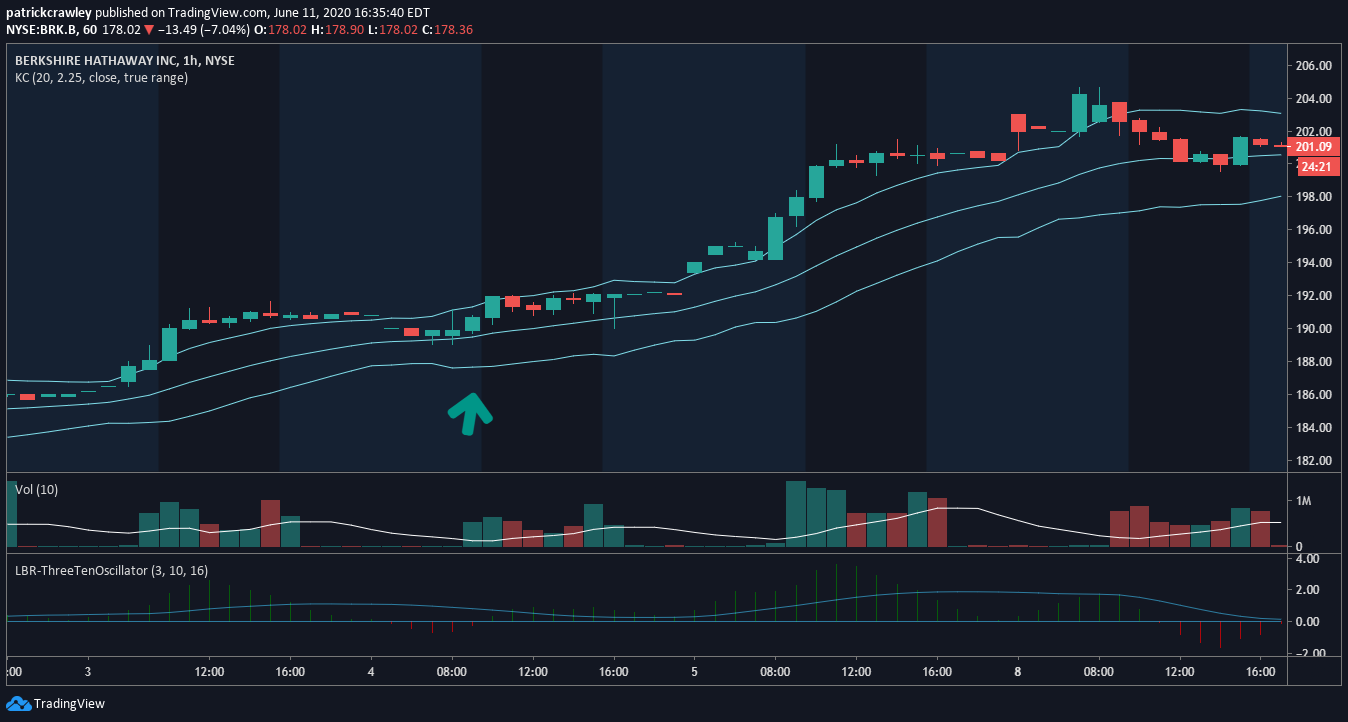1348x722 pixels.
Task: Click the 08:00 time label after day 4
Action: pyautogui.click(x=452, y=672)
